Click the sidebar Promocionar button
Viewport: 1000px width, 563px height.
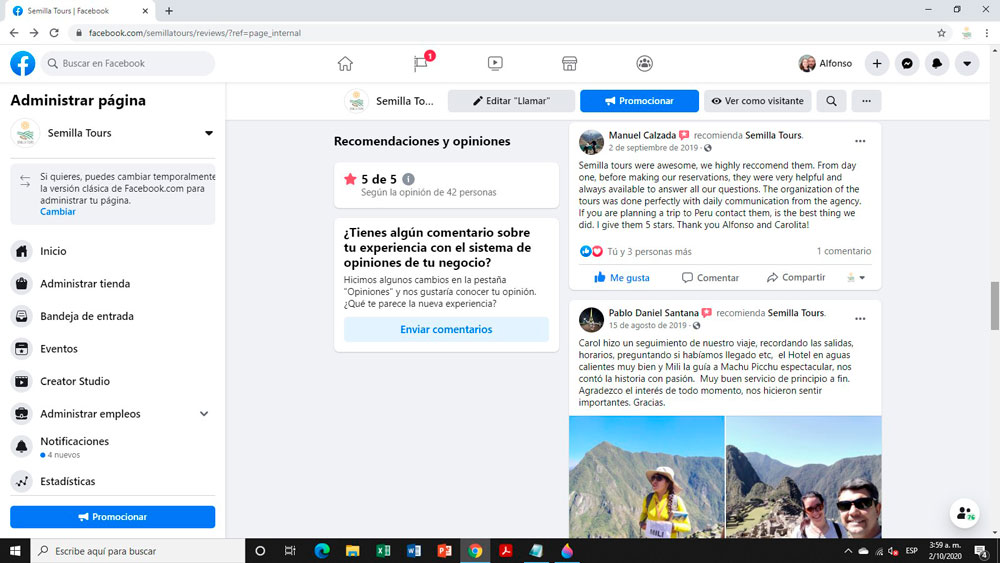pos(113,516)
